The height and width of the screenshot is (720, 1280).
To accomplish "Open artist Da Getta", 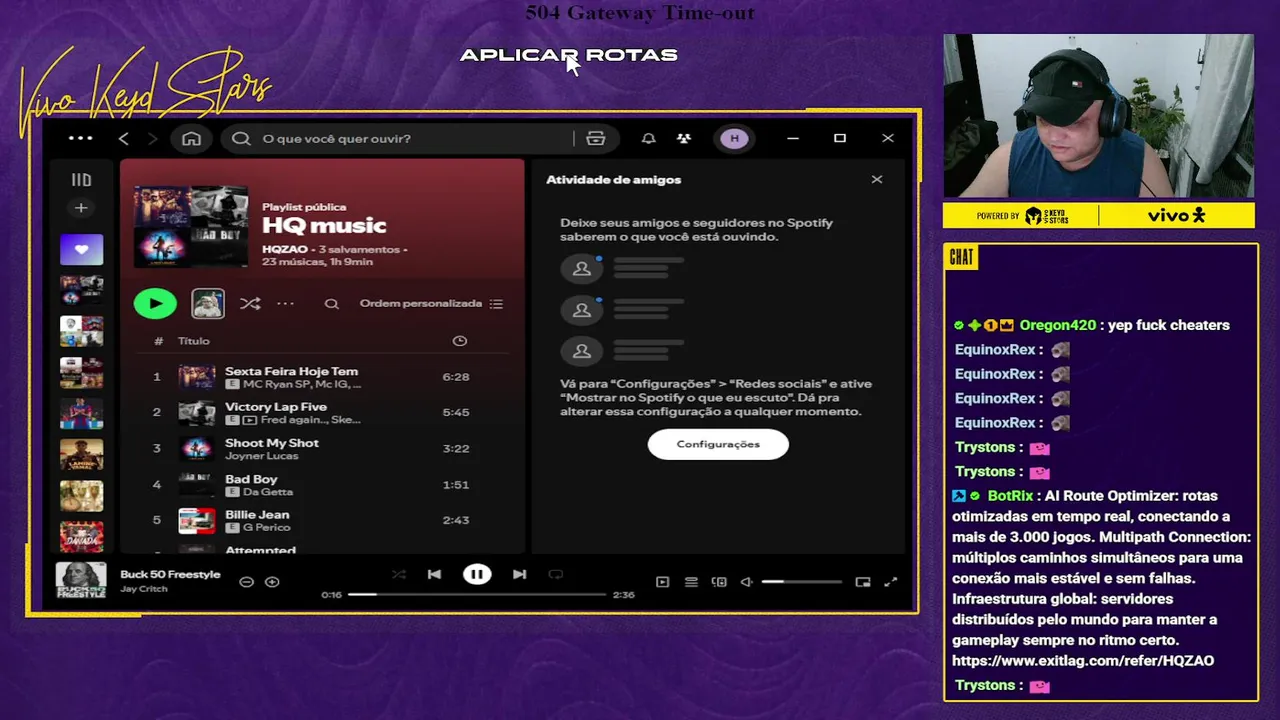I will click(x=268, y=492).
